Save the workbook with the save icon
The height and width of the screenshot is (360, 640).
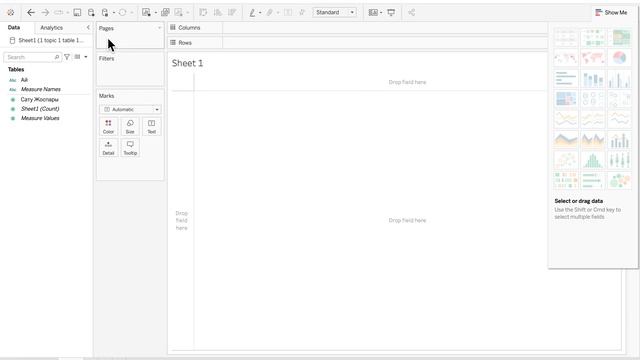point(77,13)
